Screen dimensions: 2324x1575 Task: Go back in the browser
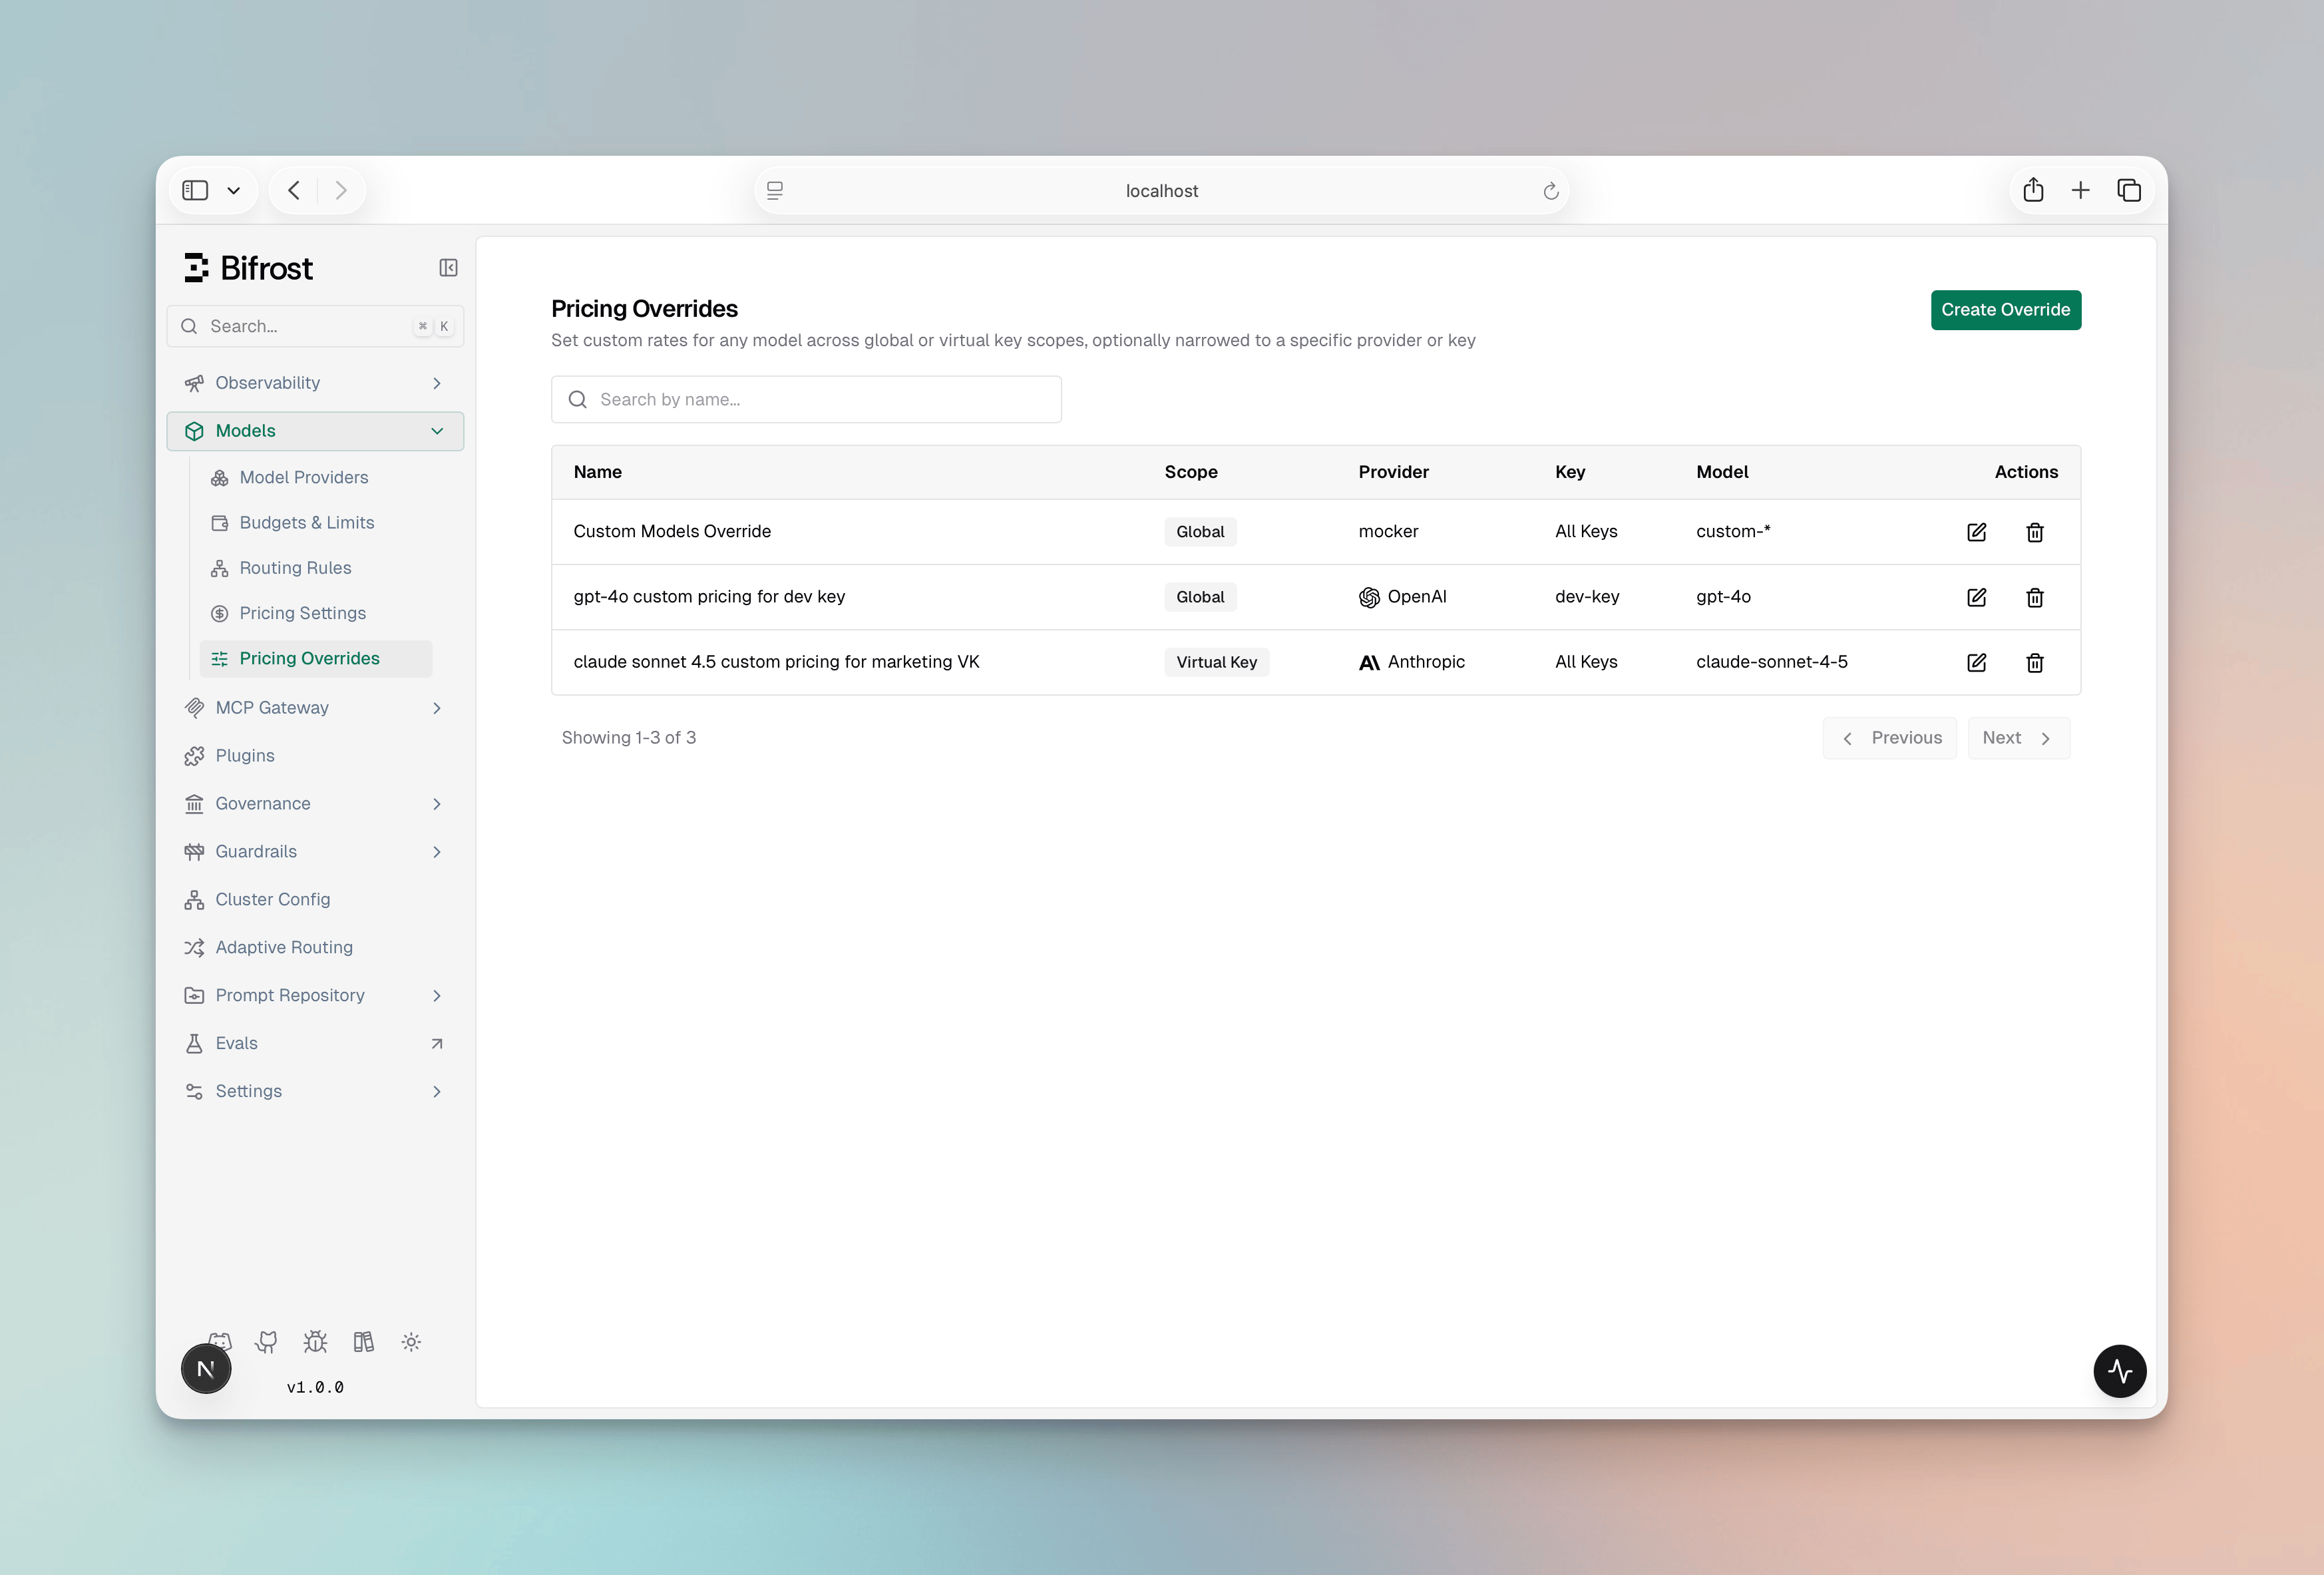click(x=294, y=190)
